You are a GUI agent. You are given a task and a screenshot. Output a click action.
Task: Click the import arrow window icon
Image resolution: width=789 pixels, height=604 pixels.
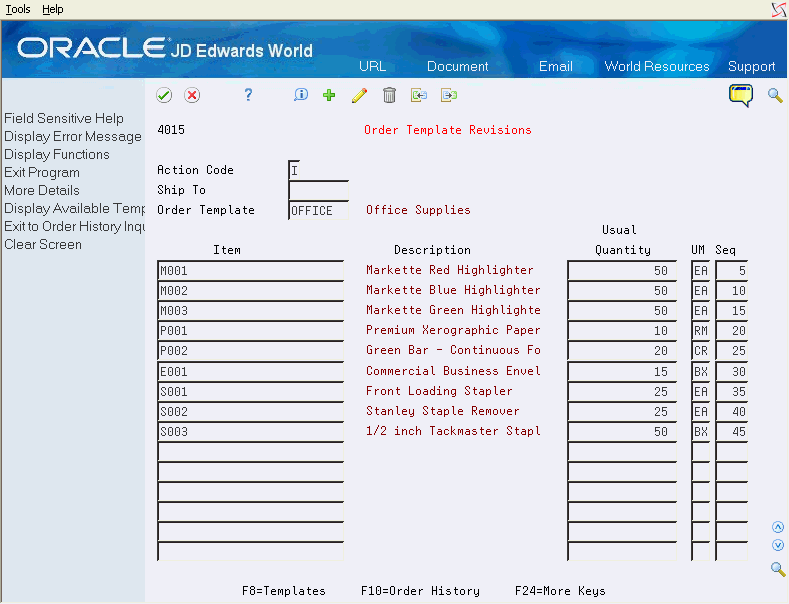(419, 95)
